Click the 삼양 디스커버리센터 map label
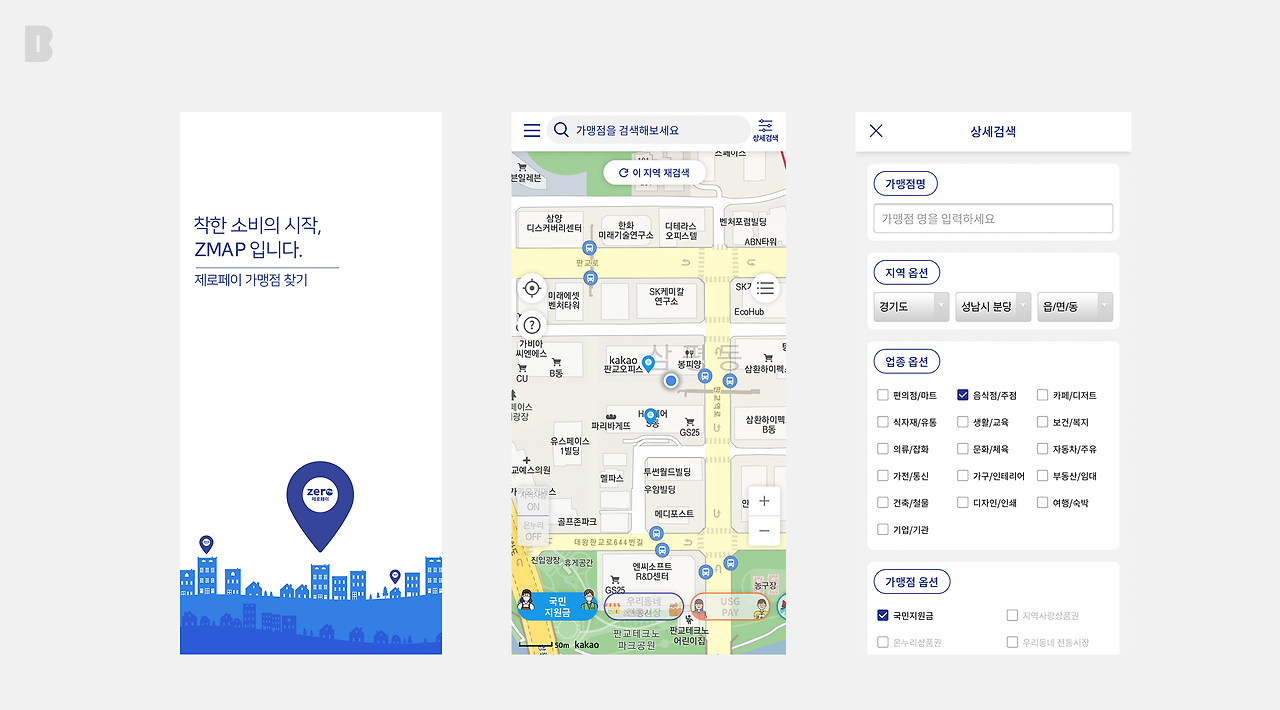The image size is (1280, 710). click(554, 222)
